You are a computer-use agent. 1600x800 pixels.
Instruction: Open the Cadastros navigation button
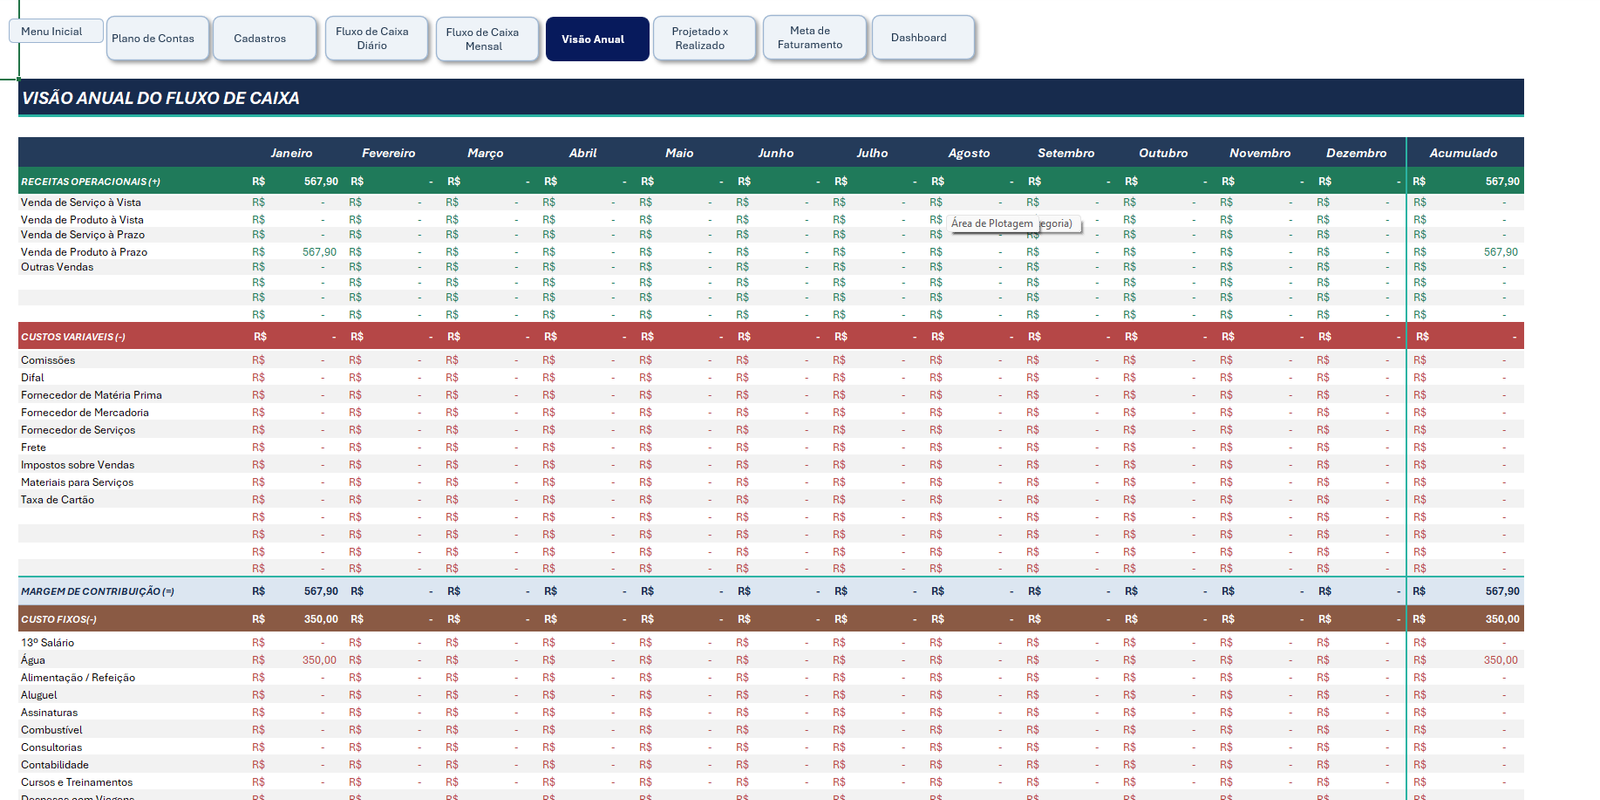pyautogui.click(x=264, y=38)
